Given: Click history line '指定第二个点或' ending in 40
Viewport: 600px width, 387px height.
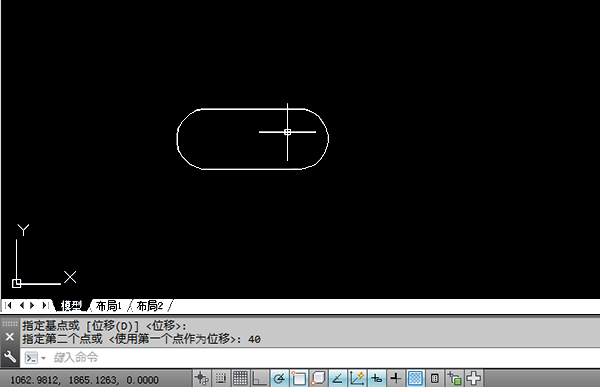Looking at the screenshot, I should (x=141, y=339).
